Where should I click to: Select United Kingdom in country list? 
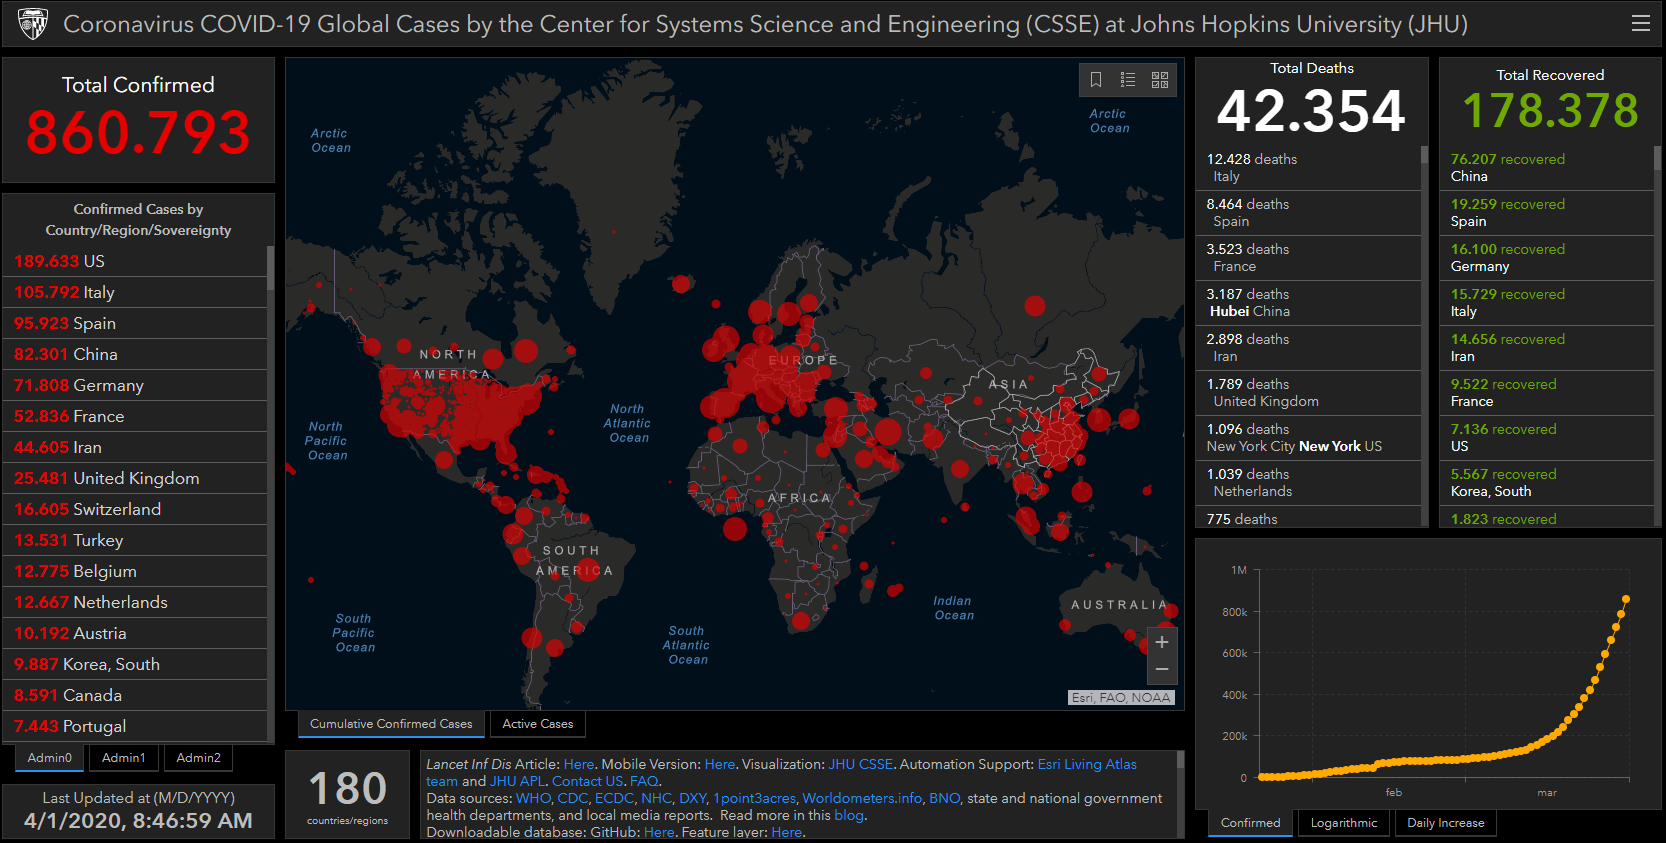(135, 478)
